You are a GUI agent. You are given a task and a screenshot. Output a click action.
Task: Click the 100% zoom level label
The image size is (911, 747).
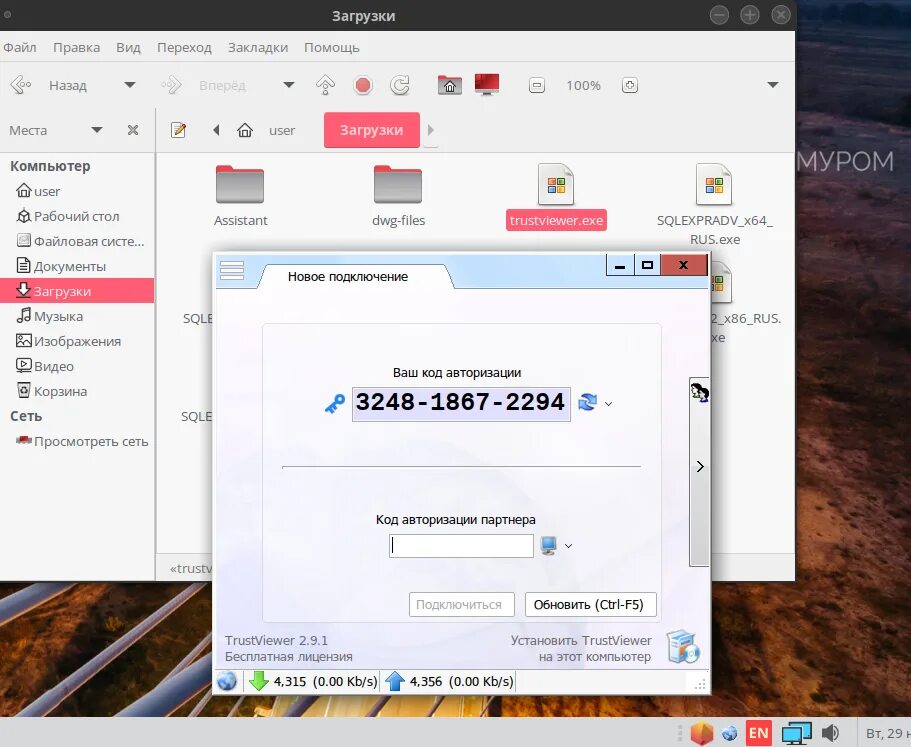click(x=583, y=85)
